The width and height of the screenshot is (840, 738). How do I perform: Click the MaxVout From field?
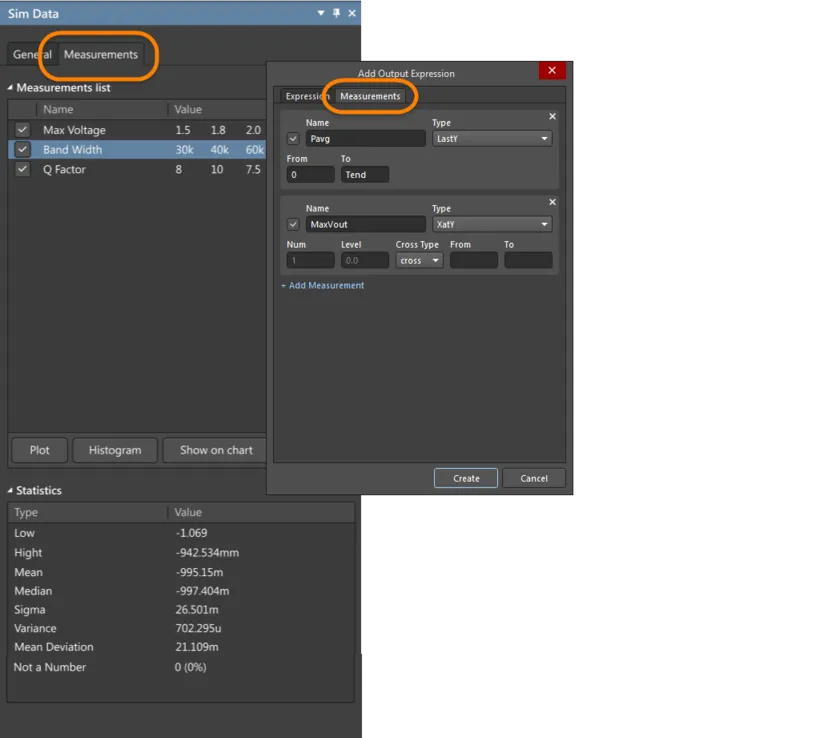[474, 261]
